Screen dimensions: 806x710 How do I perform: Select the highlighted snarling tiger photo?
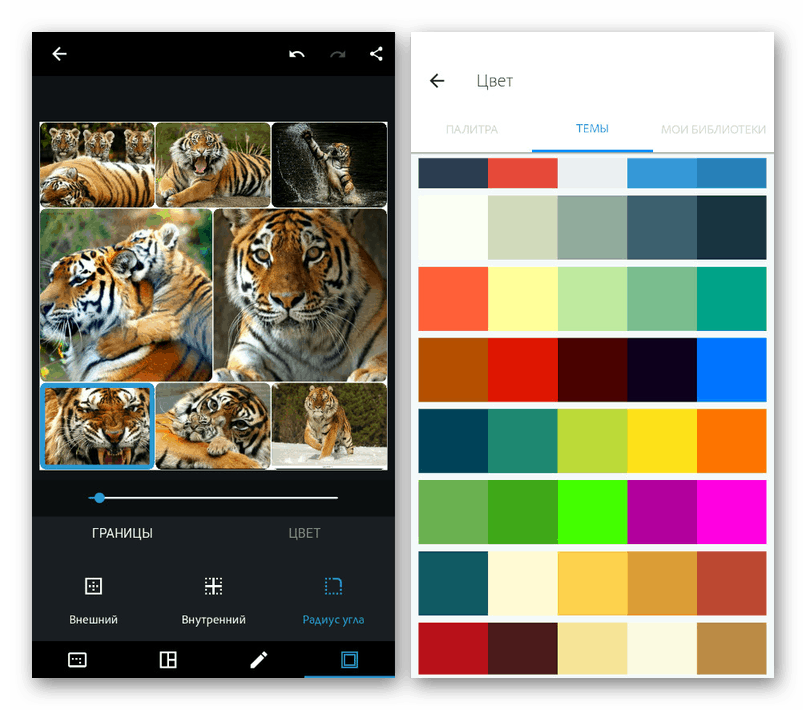tap(97, 426)
